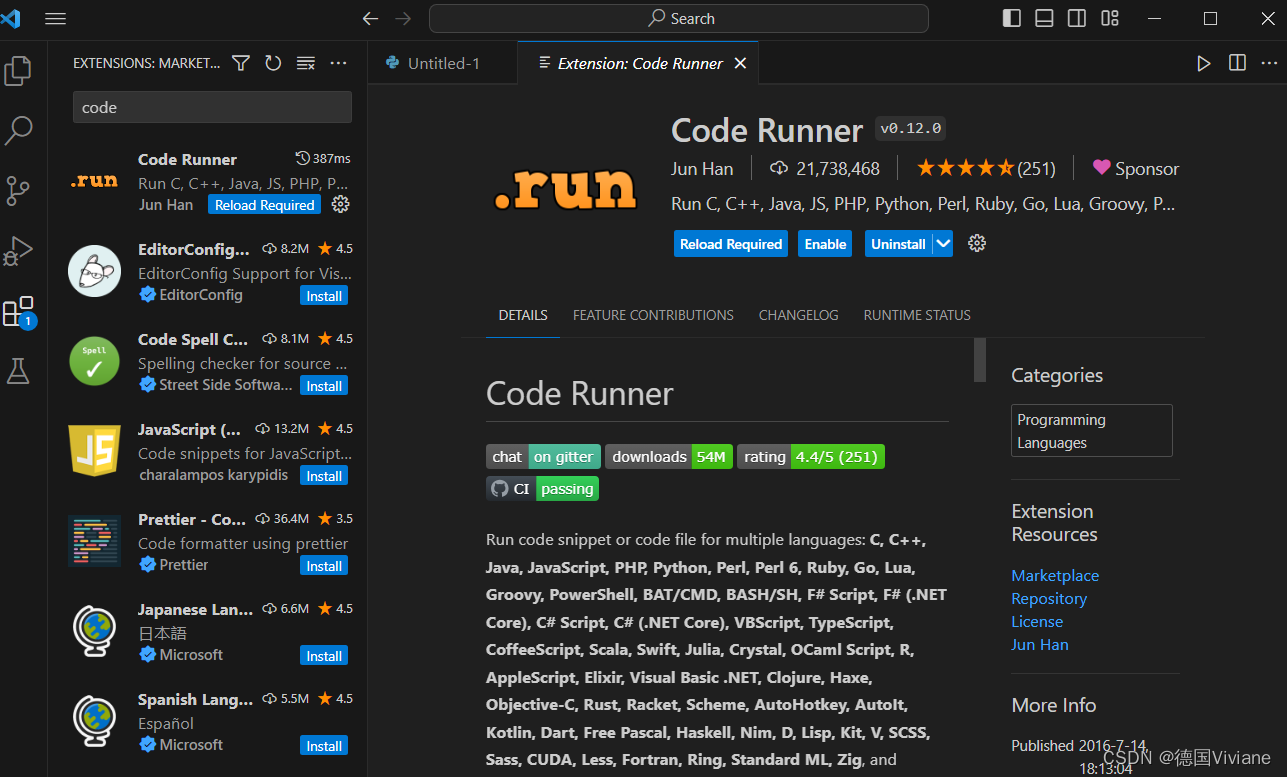
Task: Toggle the bottom panel layout icon
Action: (x=1044, y=18)
